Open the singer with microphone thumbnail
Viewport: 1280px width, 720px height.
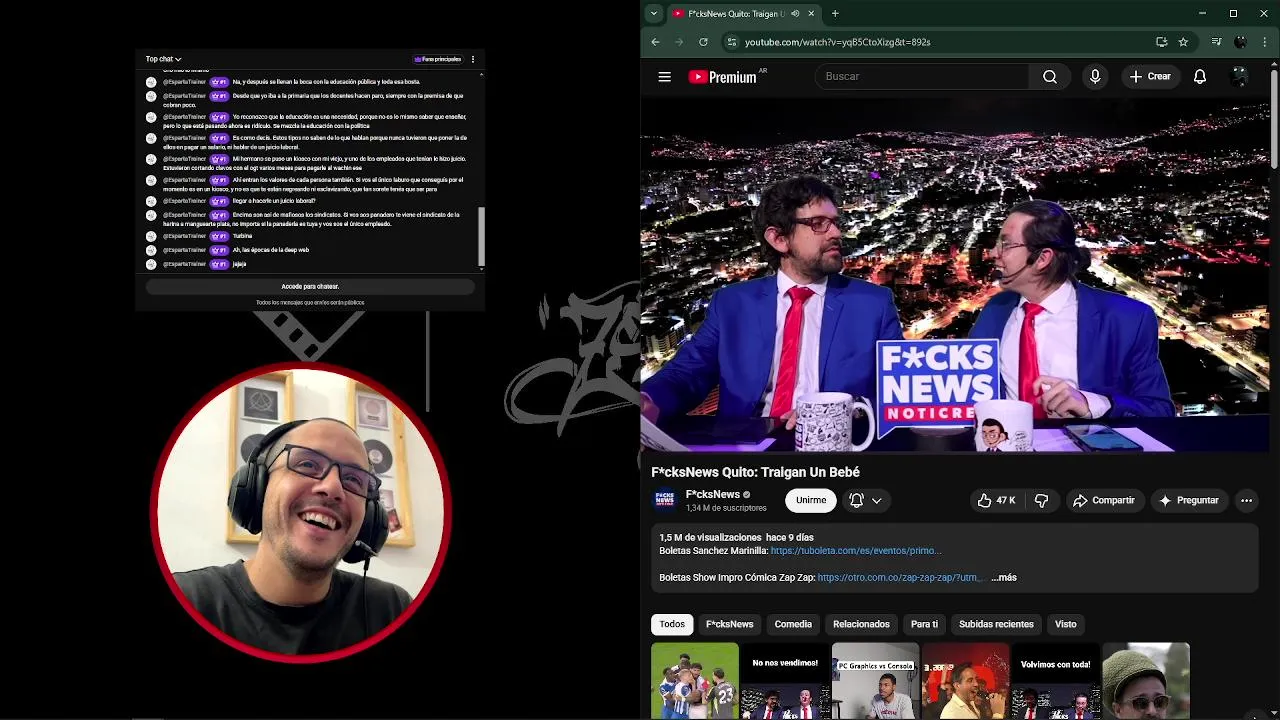tap(965, 681)
